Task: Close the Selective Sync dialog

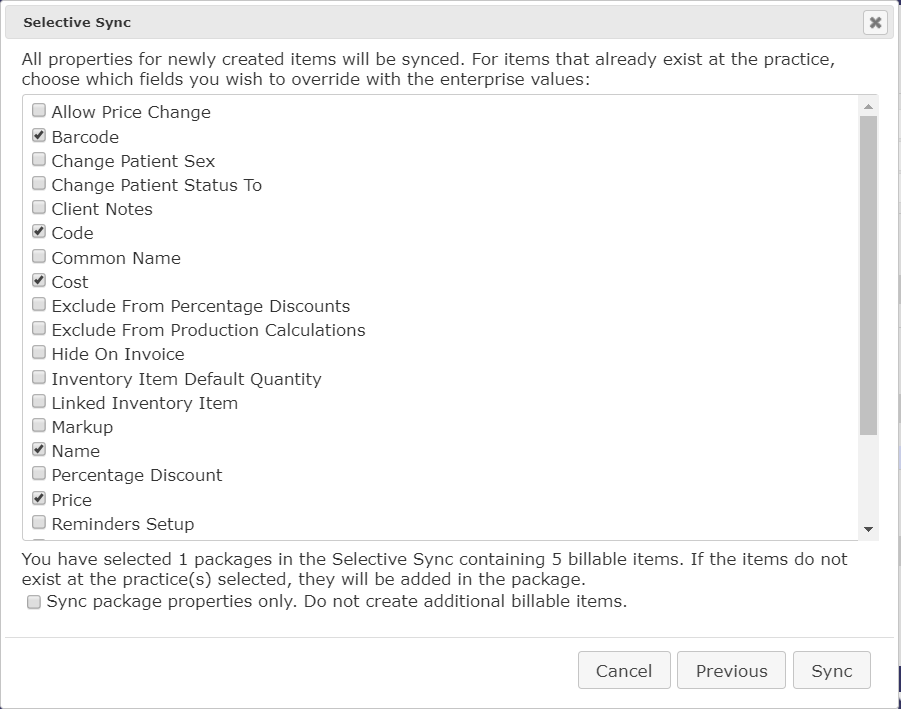Action: (x=875, y=22)
